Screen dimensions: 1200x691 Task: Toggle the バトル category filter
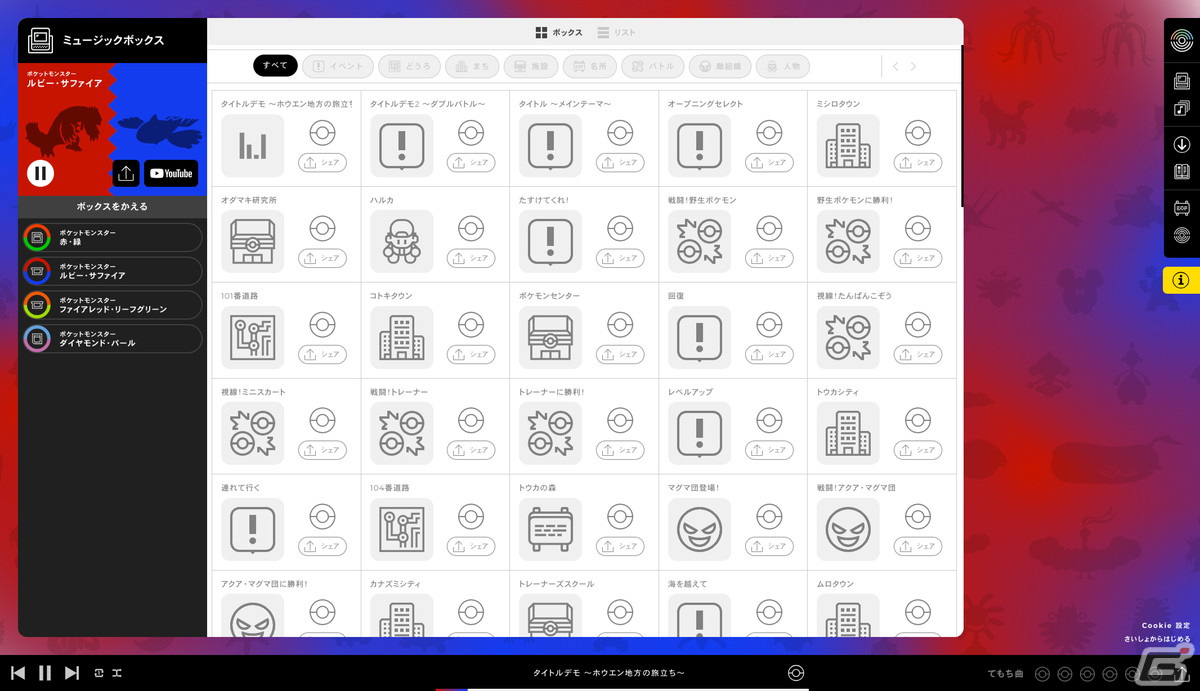652,67
